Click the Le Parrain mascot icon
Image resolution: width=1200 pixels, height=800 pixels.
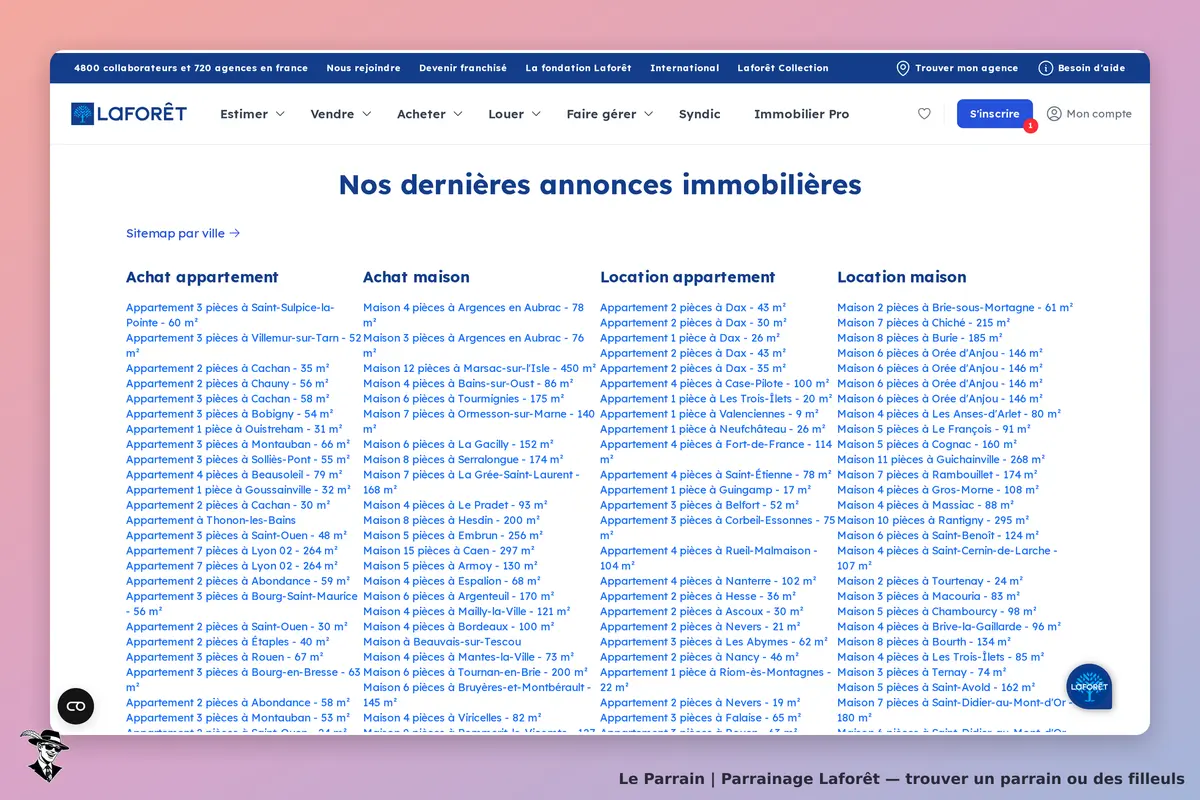(x=44, y=755)
